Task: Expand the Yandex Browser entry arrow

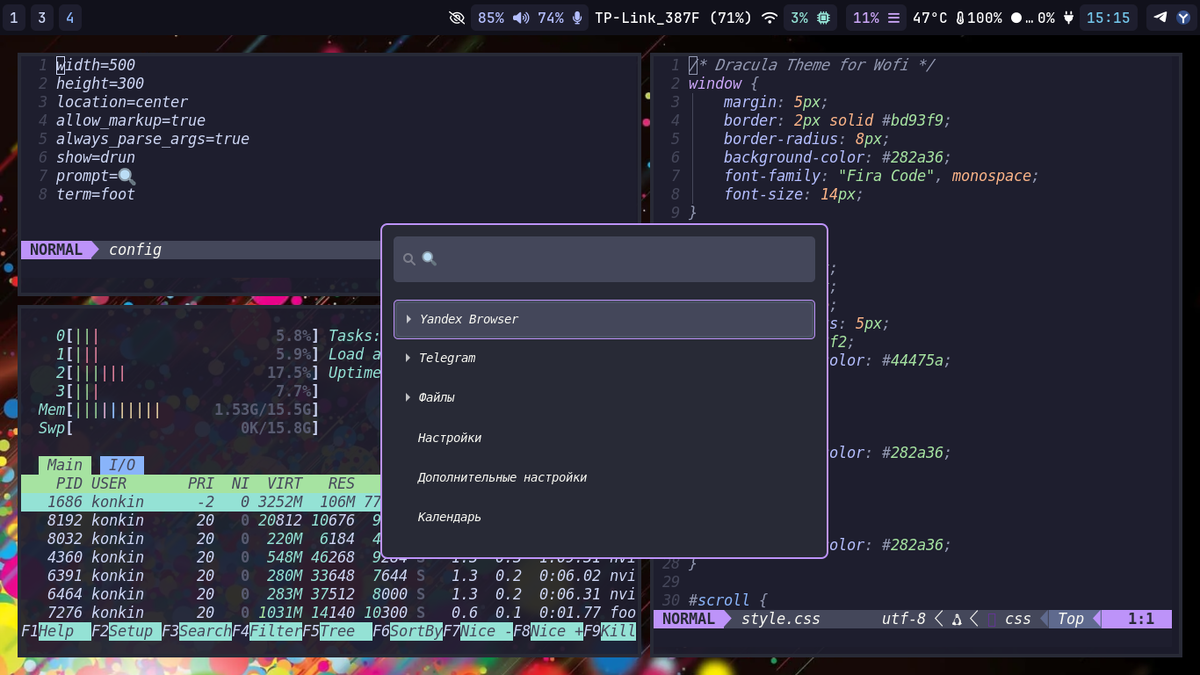Action: point(409,319)
